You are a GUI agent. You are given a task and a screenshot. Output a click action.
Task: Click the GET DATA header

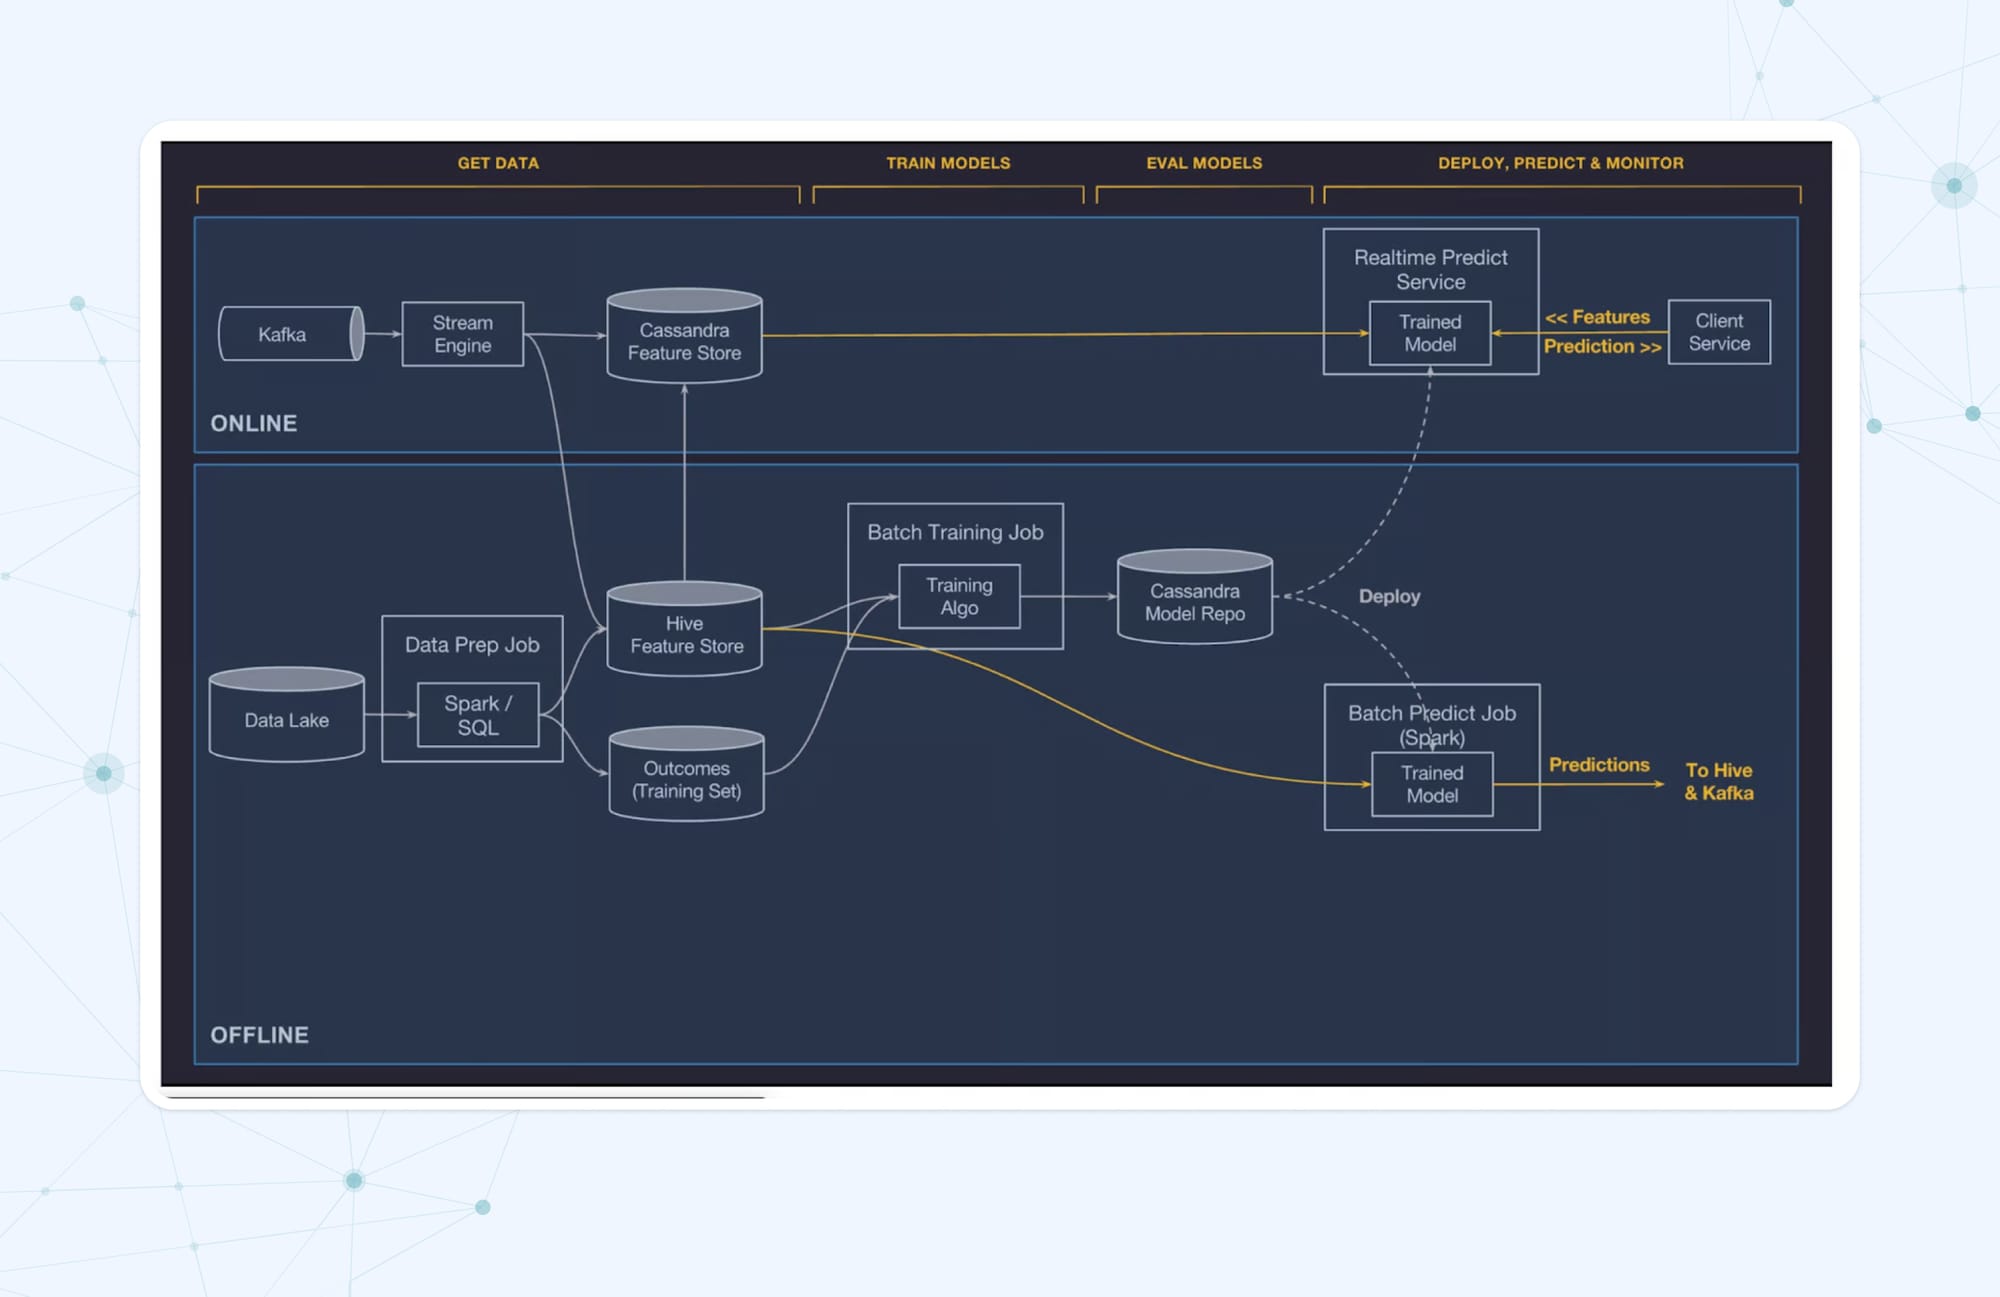[498, 163]
